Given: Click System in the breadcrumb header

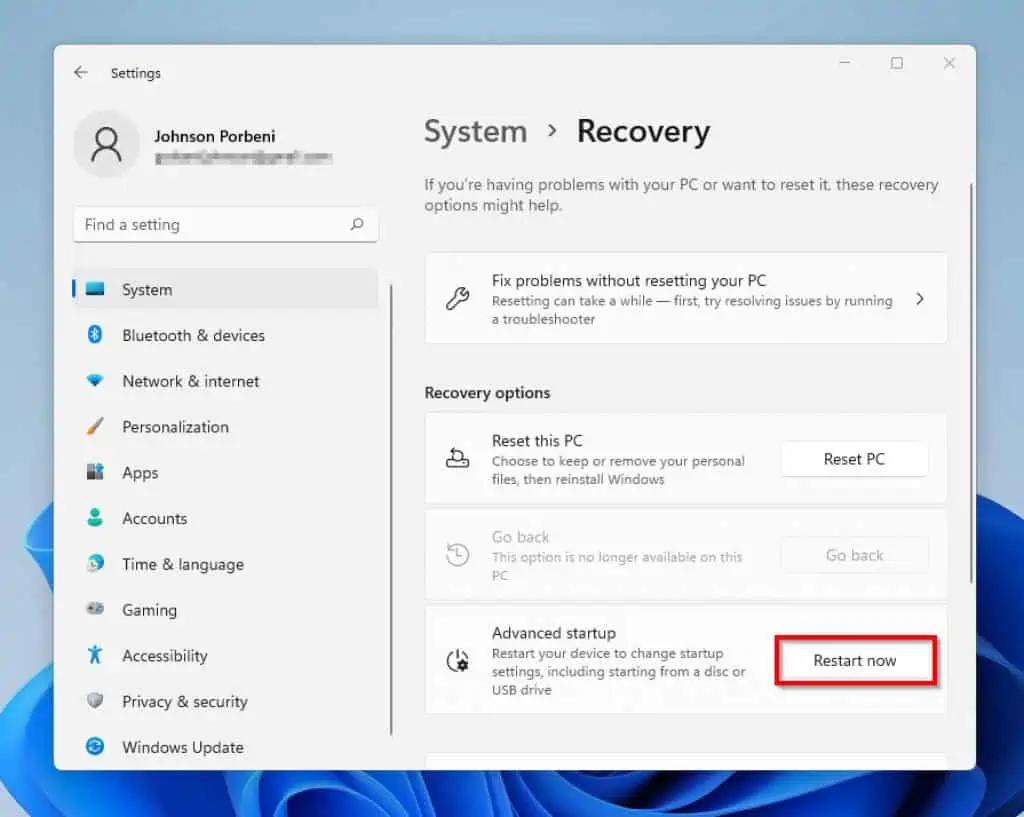Looking at the screenshot, I should click(475, 132).
